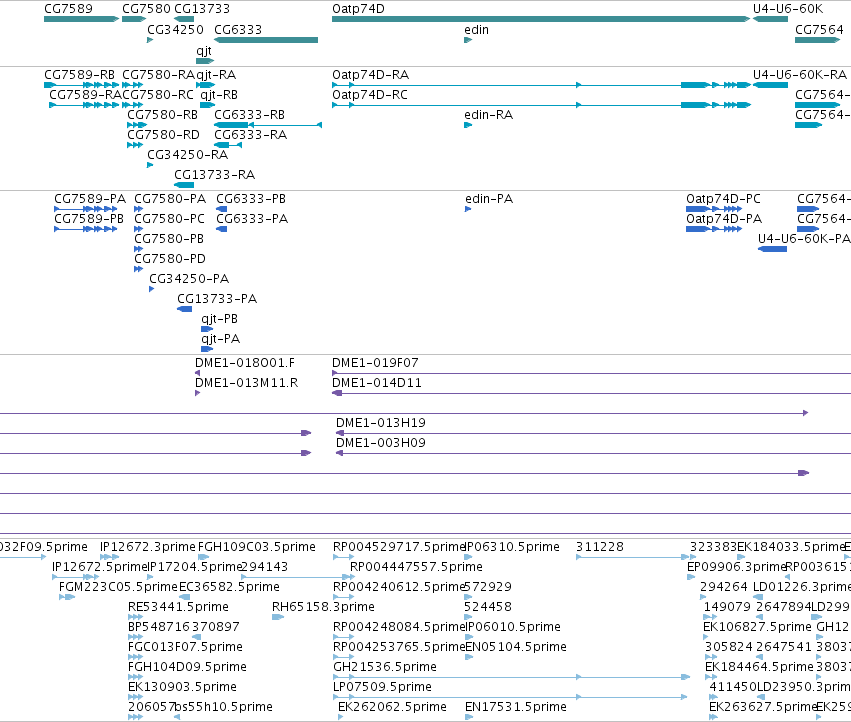Click BAC clone DME1-014D11 label

[377, 383]
